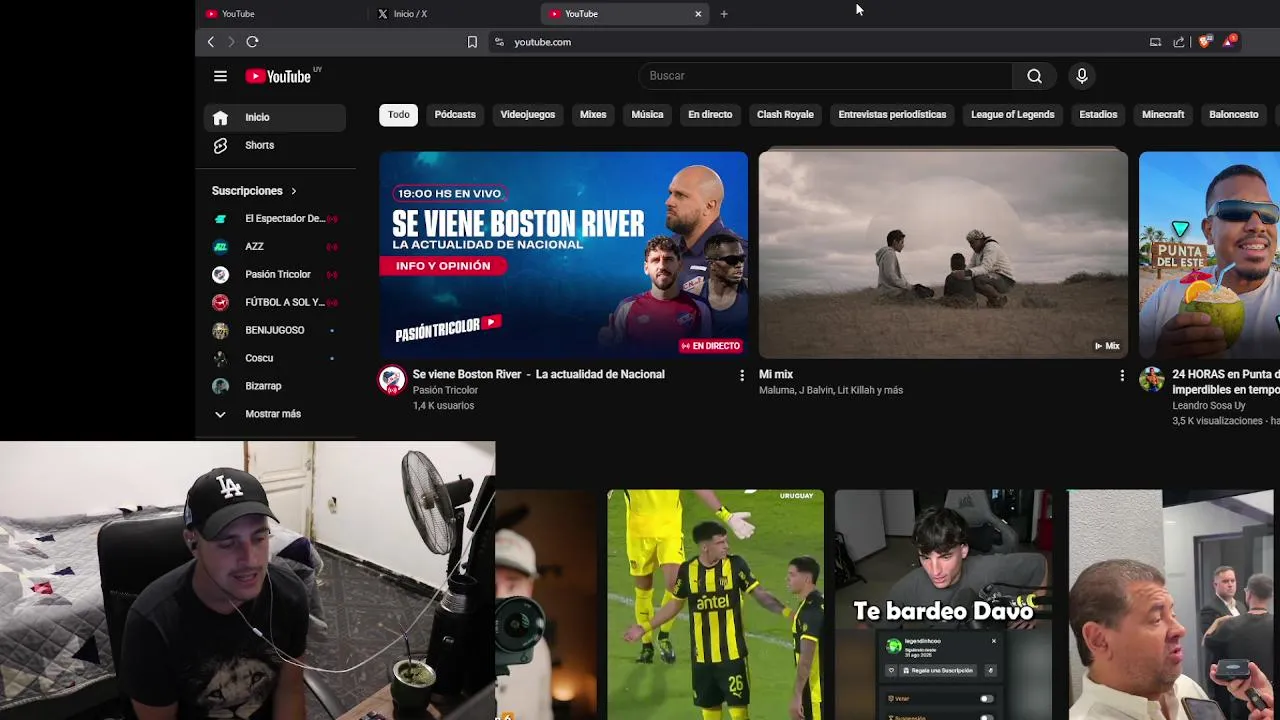Viewport: 1280px width, 720px height.
Task: Select the Baloncesto filter chip
Action: point(1233,115)
